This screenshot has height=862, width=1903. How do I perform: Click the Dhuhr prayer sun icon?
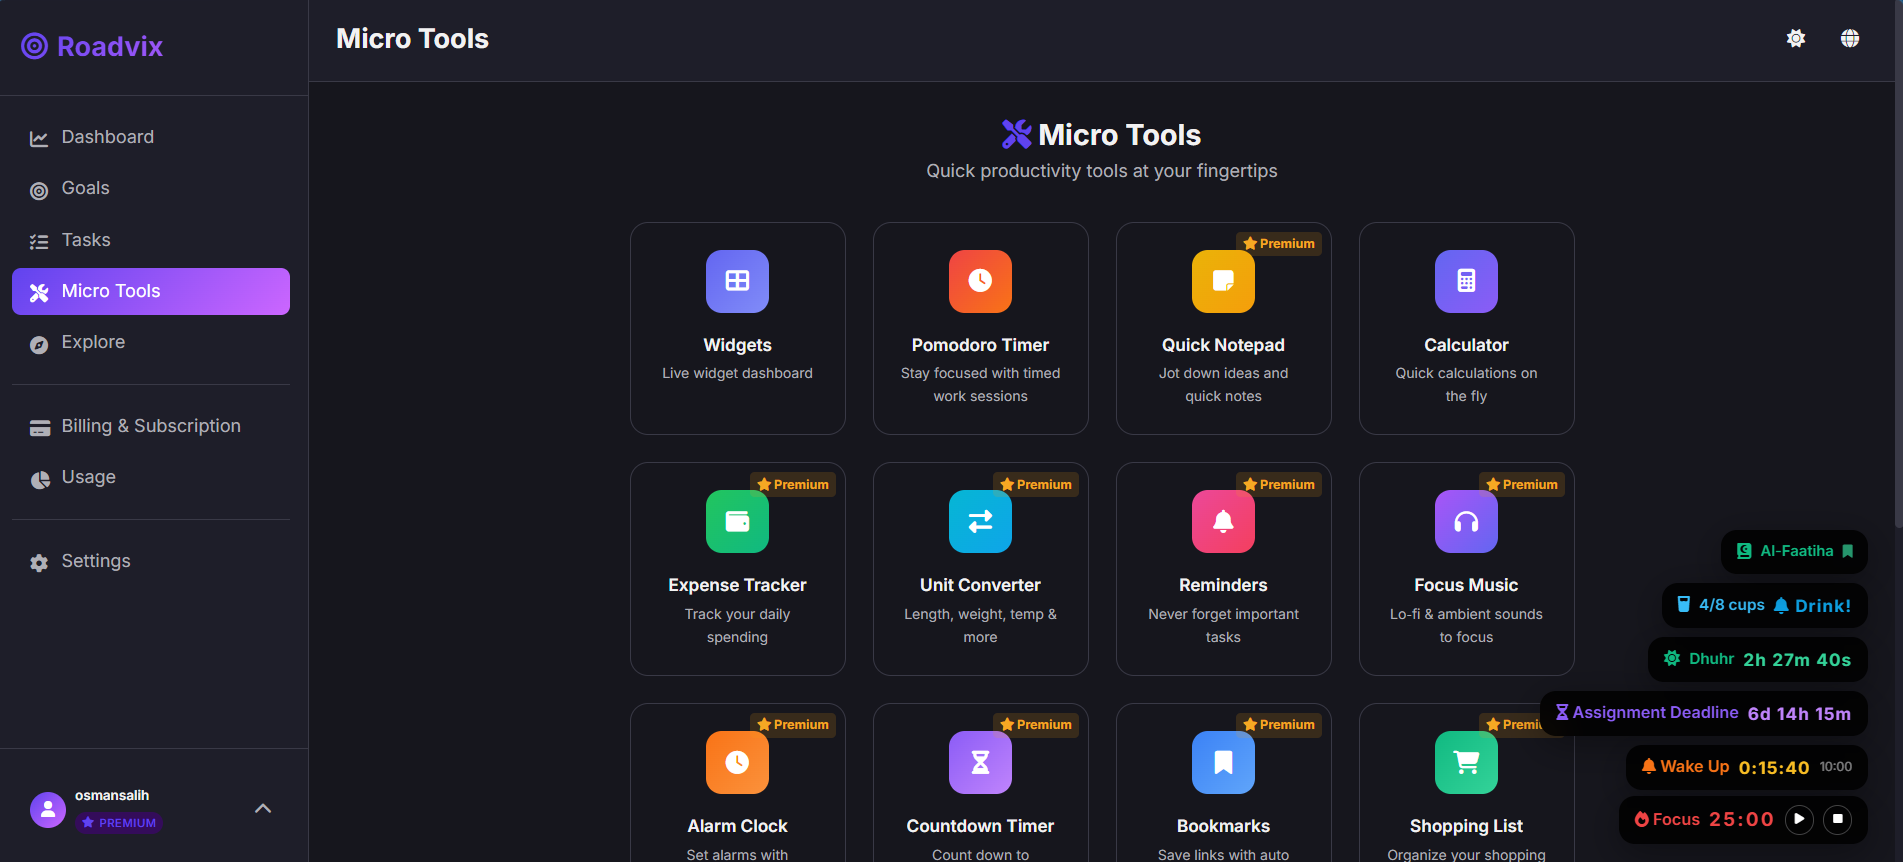pyautogui.click(x=1672, y=658)
